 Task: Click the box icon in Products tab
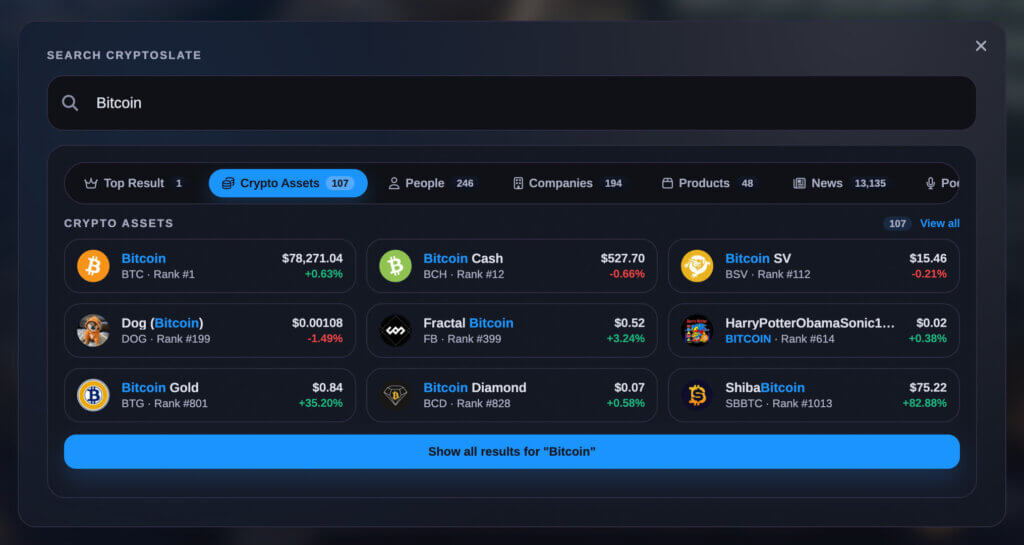click(x=667, y=183)
